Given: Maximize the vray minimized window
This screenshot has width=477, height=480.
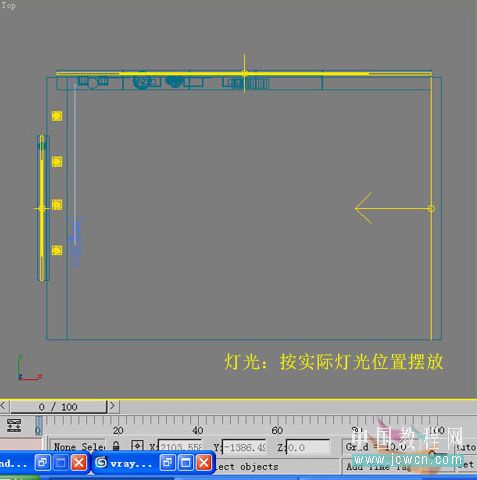Looking at the screenshot, I should [186, 463].
